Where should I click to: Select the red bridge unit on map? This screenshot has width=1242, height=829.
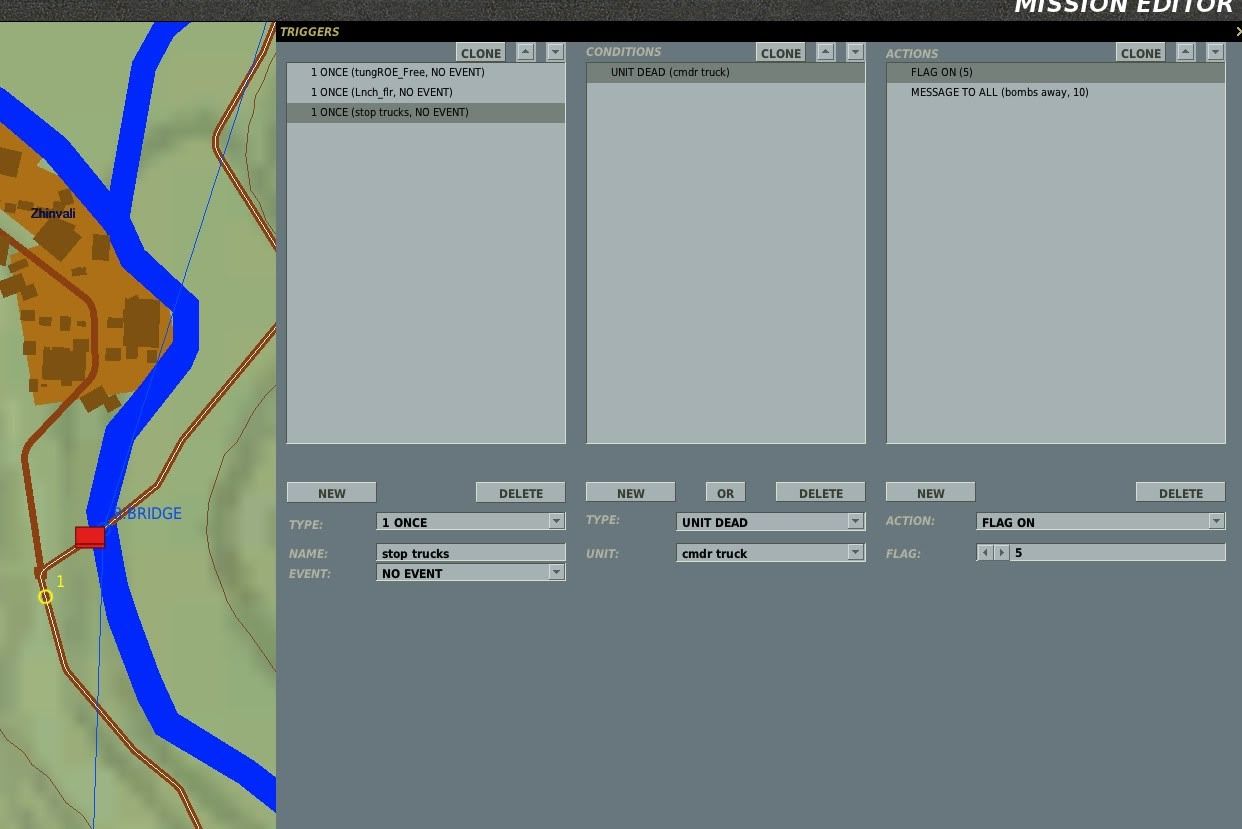[90, 537]
